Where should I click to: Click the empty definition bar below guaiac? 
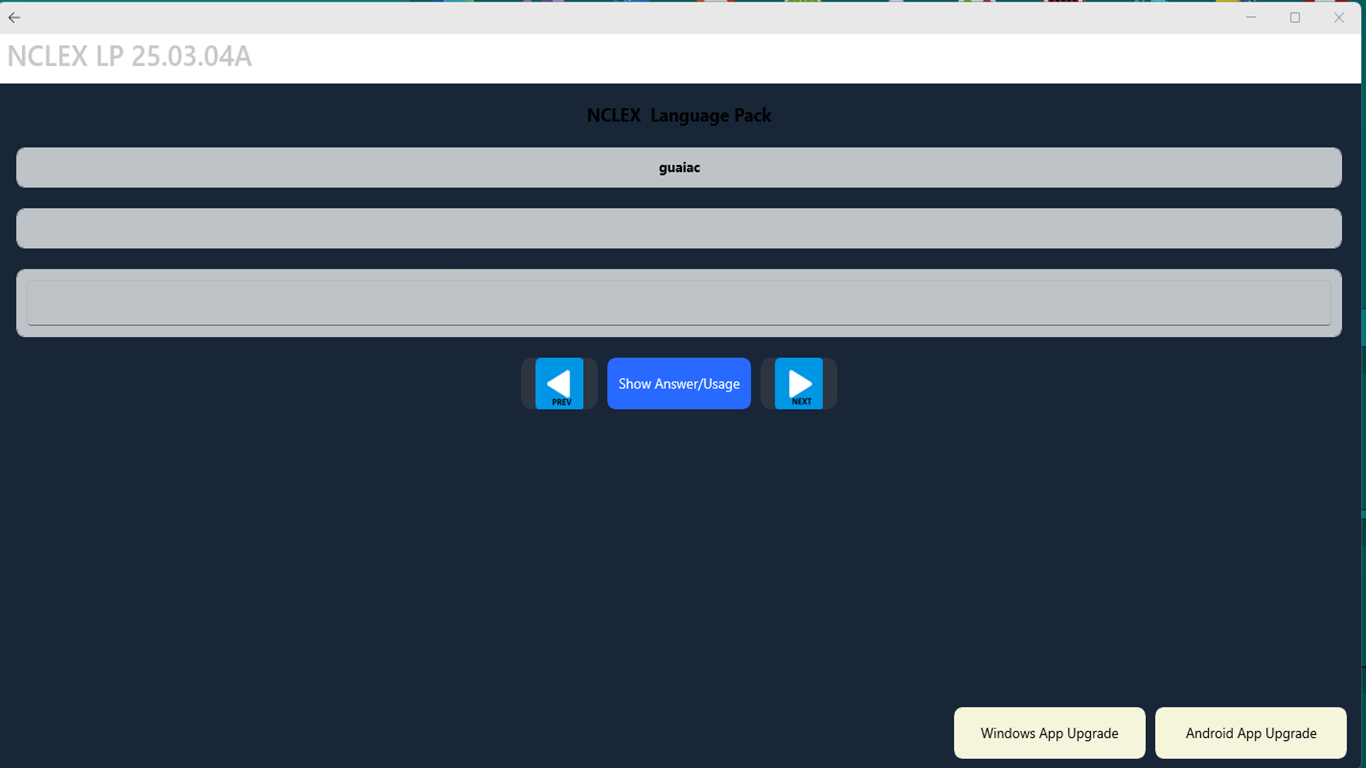click(x=679, y=228)
